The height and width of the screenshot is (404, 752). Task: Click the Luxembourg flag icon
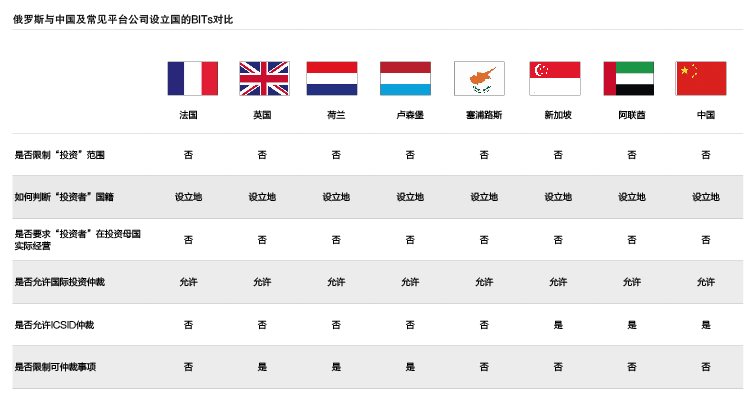(x=405, y=78)
